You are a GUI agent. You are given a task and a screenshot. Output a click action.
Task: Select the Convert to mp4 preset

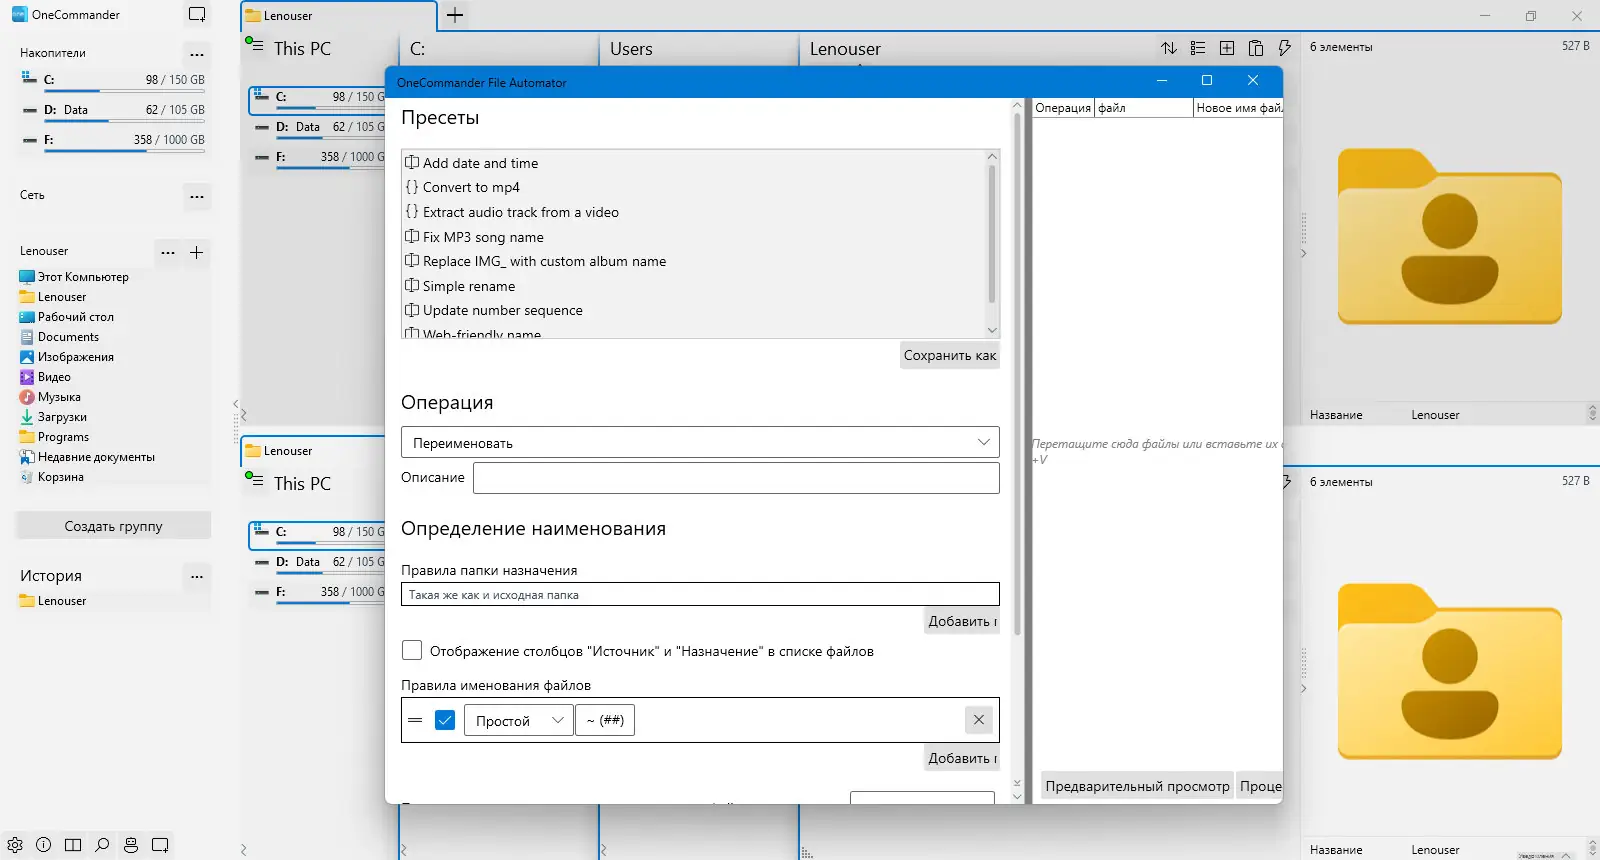click(471, 187)
